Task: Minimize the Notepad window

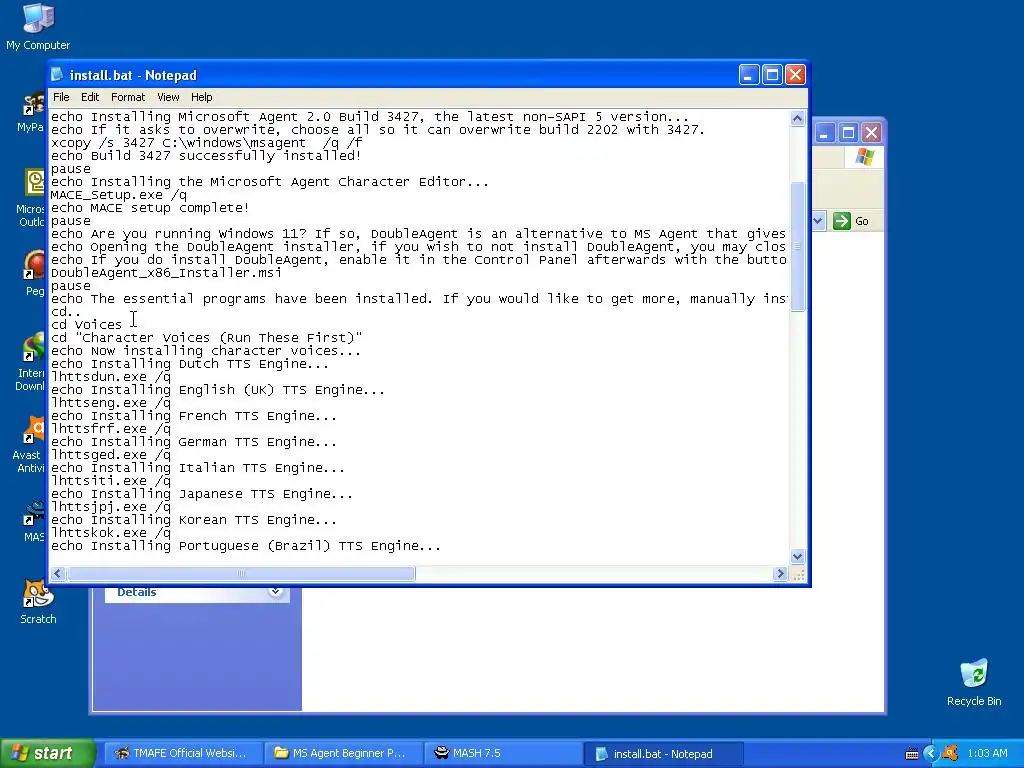Action: pyautogui.click(x=749, y=75)
